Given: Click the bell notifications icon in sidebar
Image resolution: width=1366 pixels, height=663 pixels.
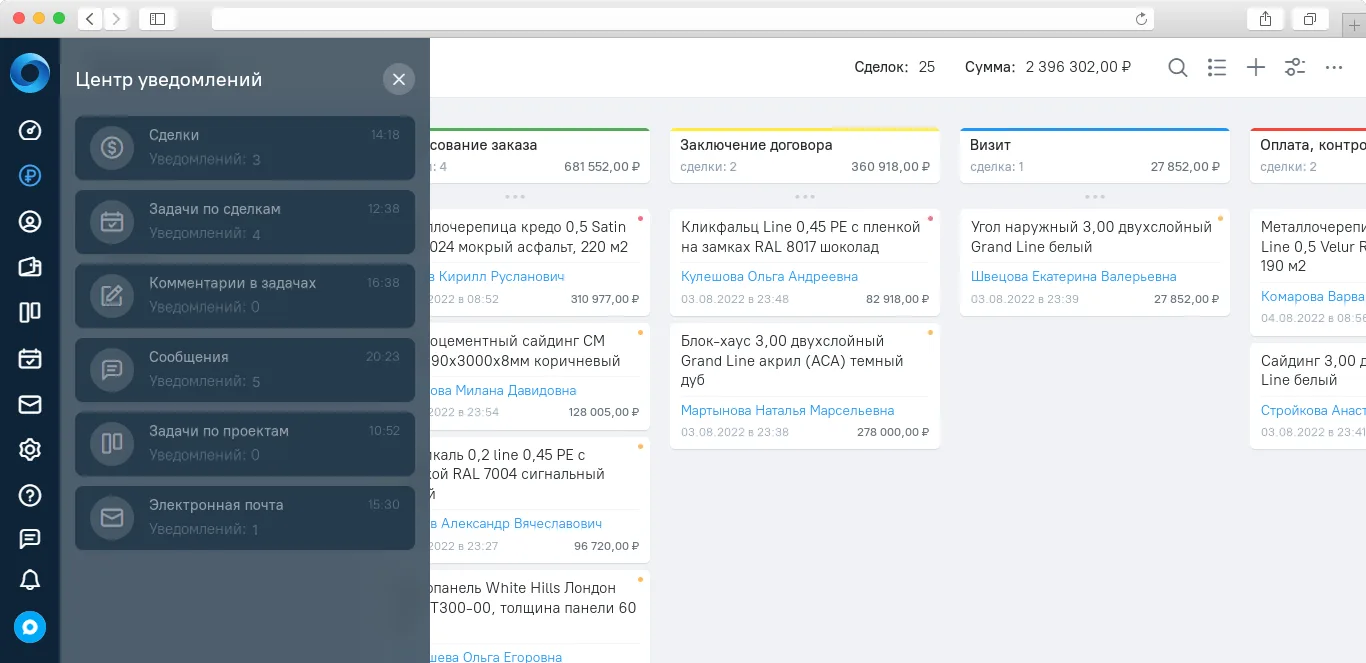Looking at the screenshot, I should pos(30,580).
